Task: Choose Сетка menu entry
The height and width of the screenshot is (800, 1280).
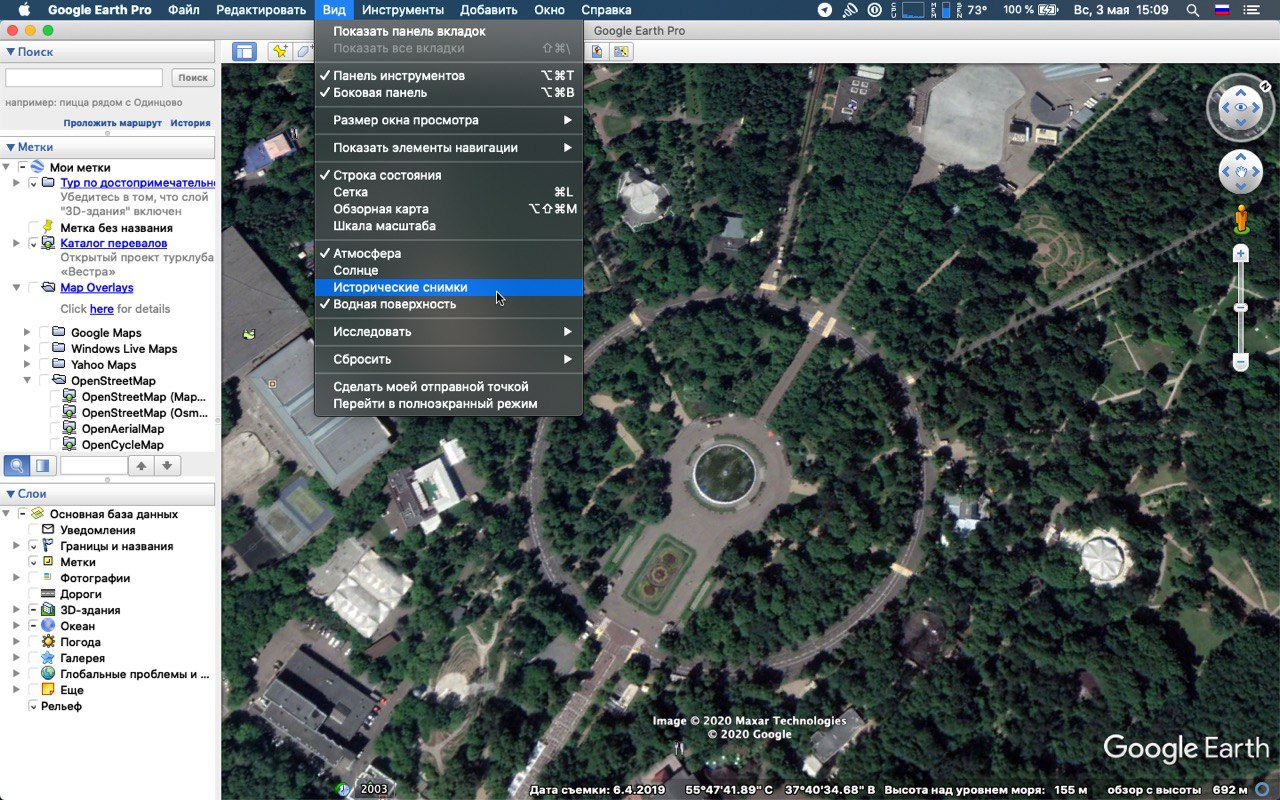Action: [448, 192]
